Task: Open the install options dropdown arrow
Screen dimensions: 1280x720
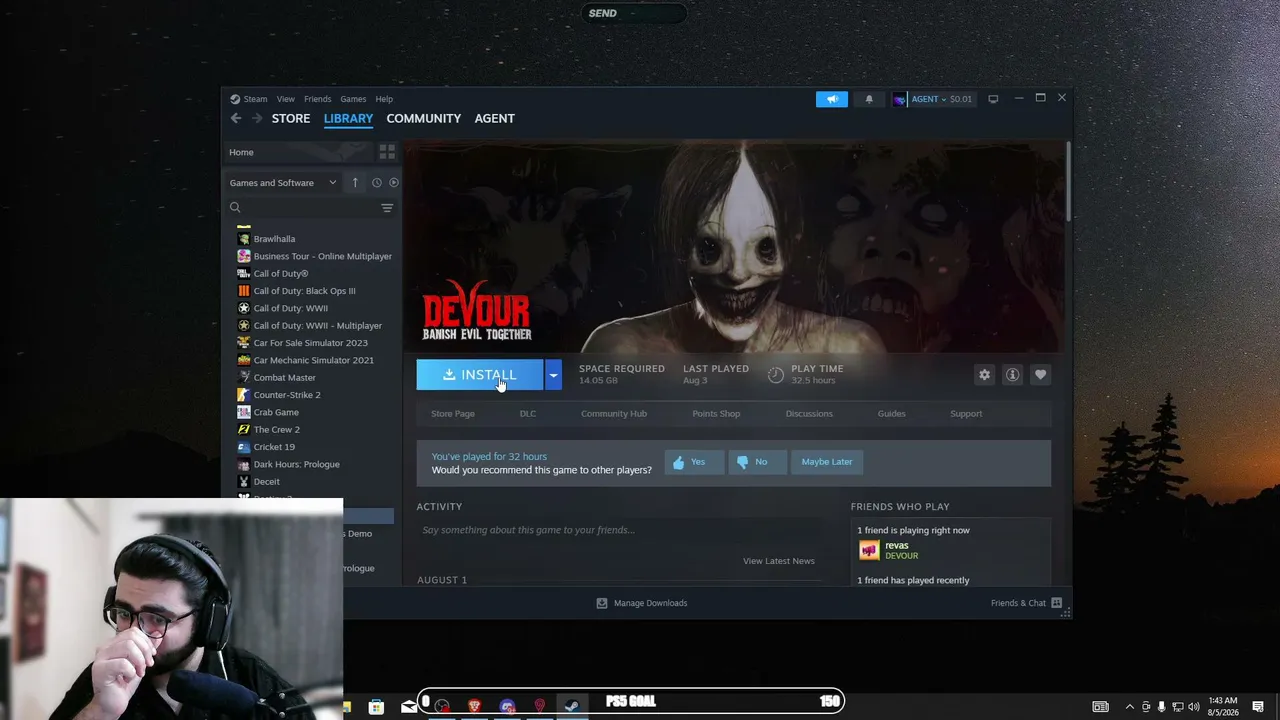Action: (x=553, y=375)
